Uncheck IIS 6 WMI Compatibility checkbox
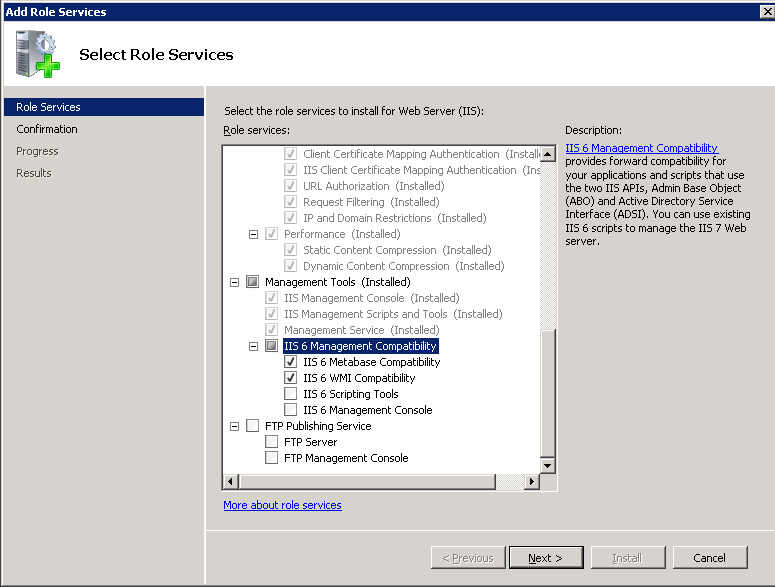This screenshot has width=775, height=587. (x=291, y=378)
